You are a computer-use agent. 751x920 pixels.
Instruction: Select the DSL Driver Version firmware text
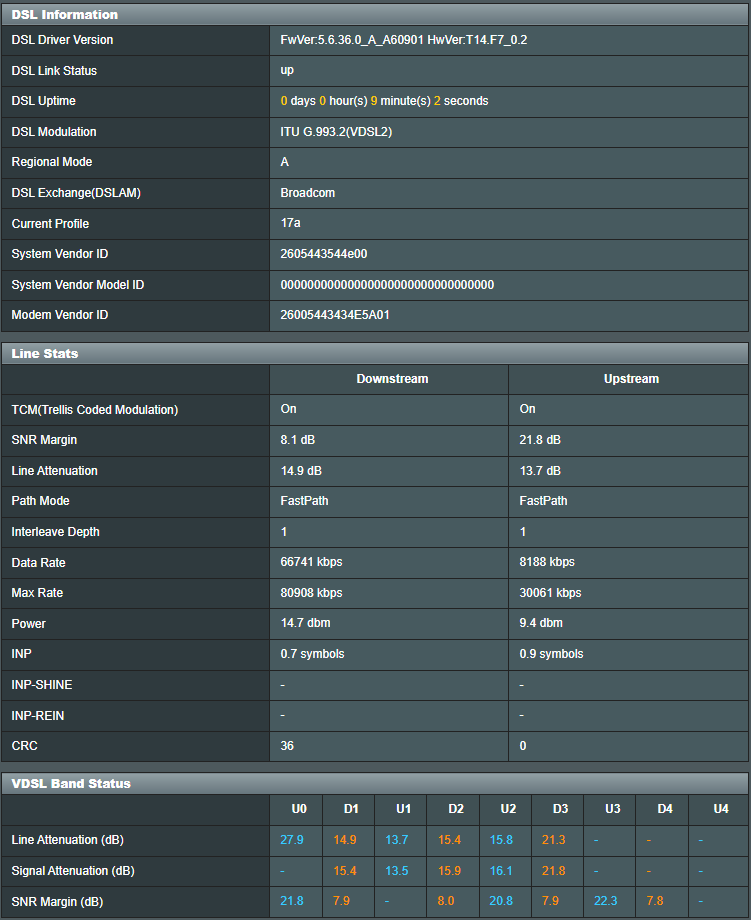[x=403, y=40]
